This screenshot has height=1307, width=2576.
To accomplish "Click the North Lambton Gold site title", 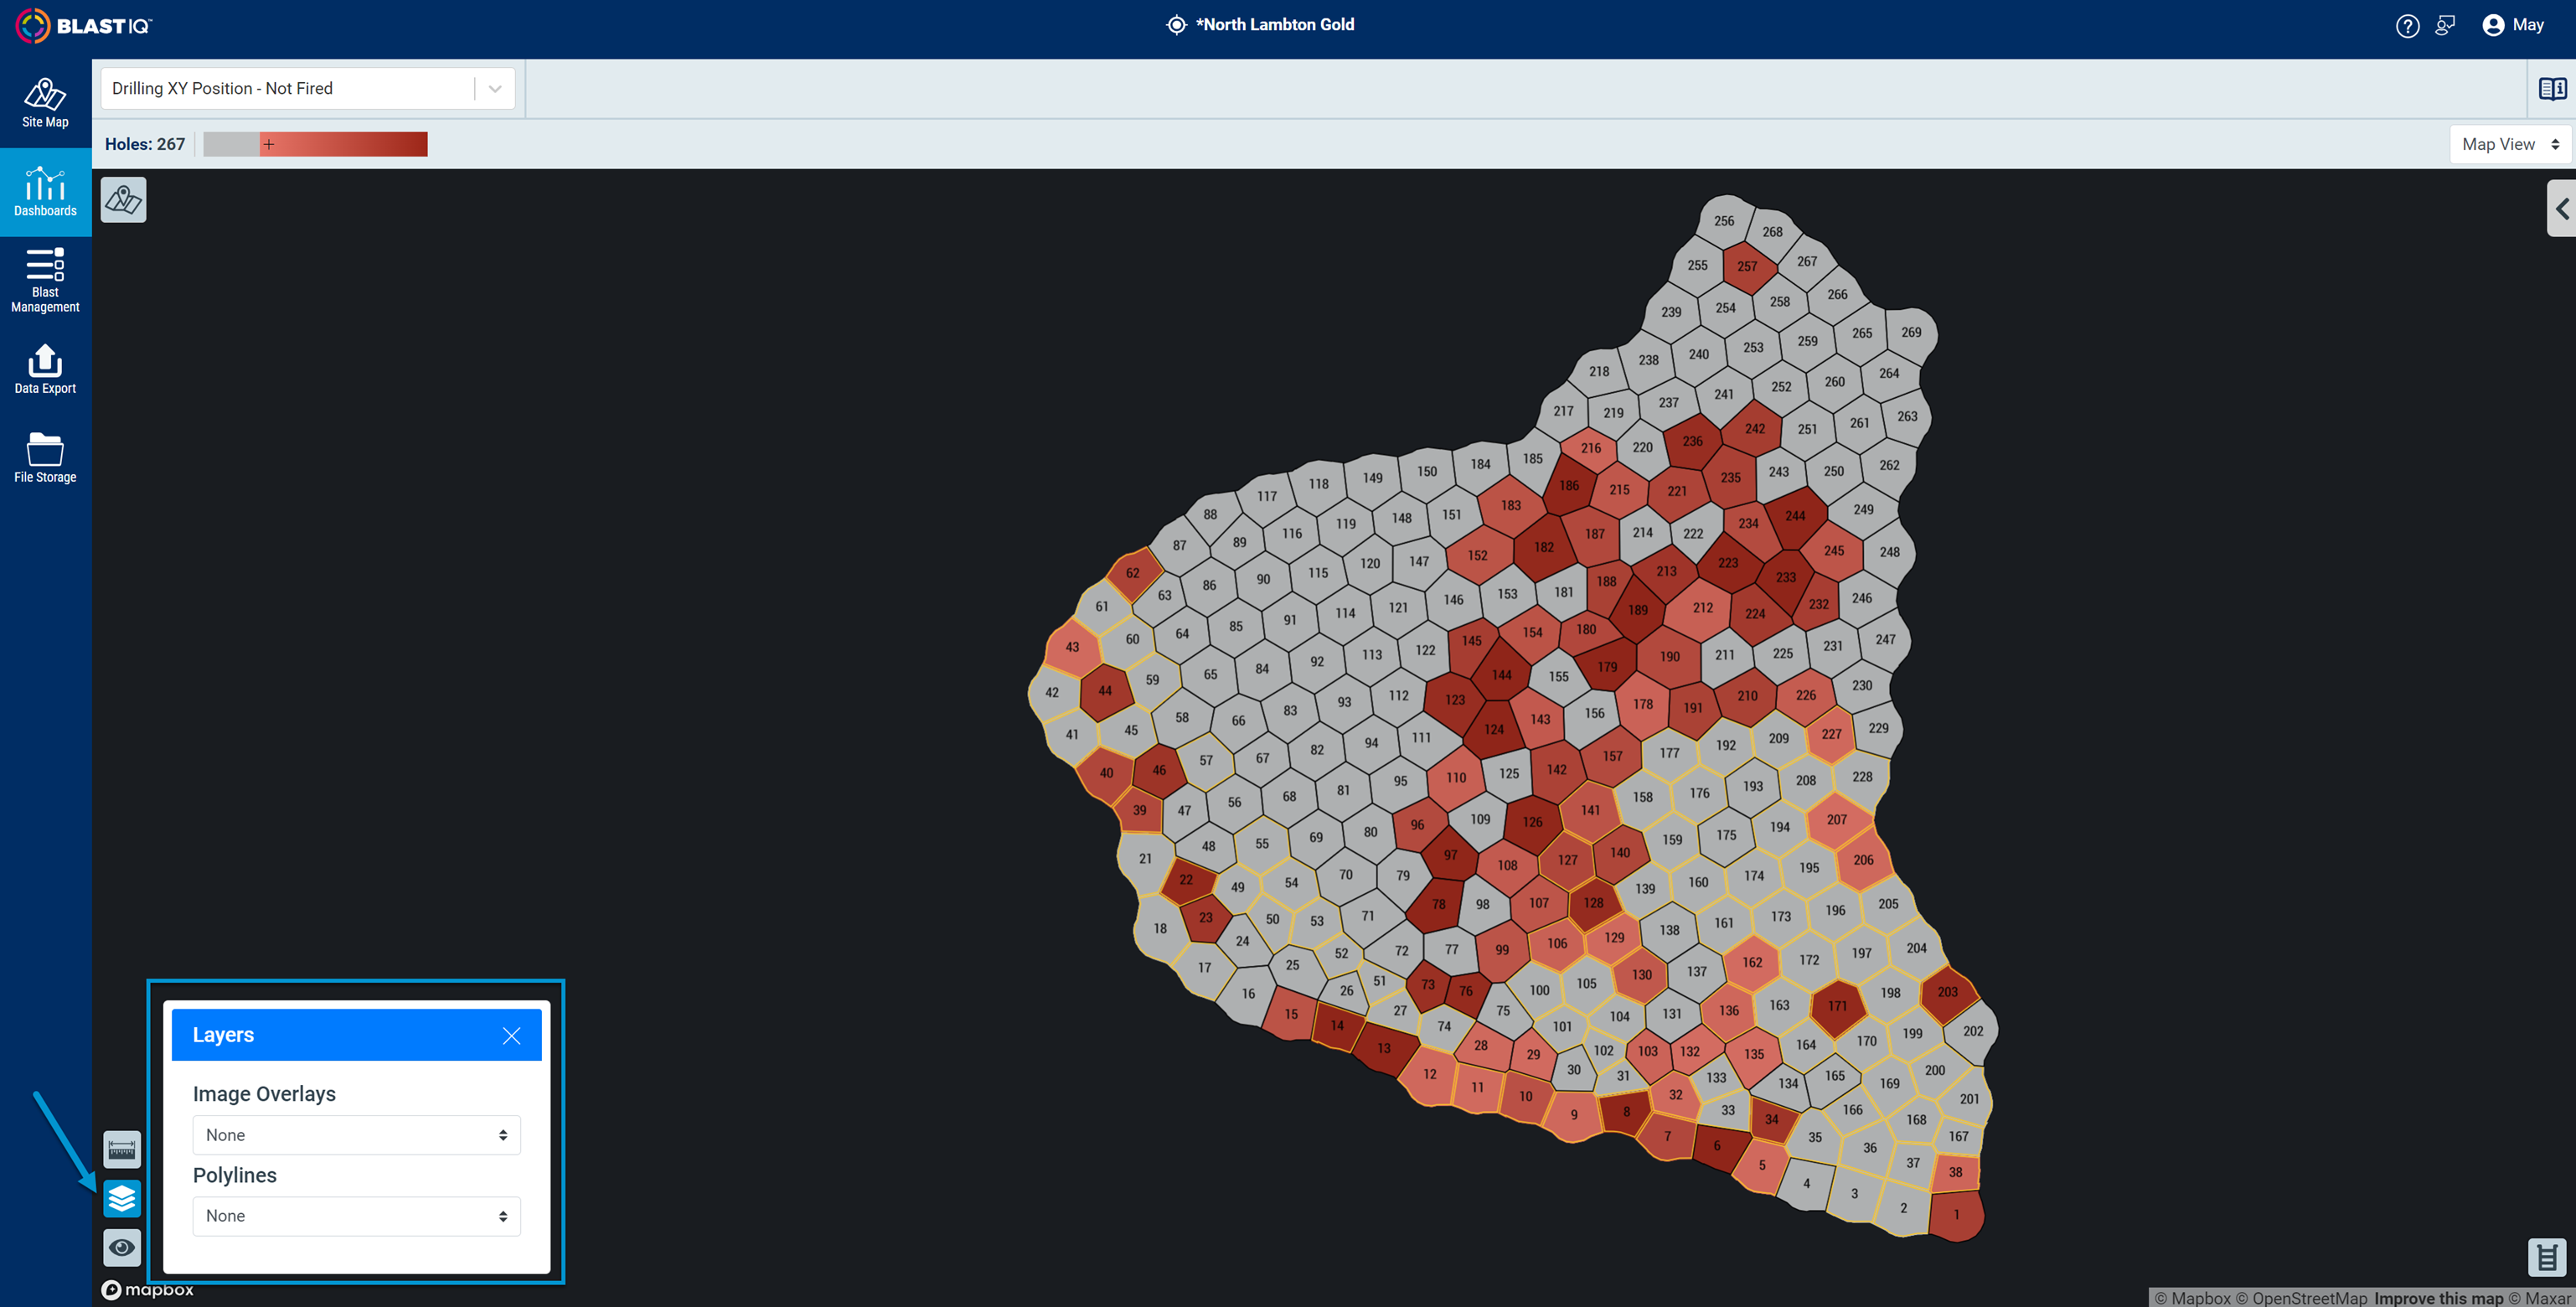I will [1274, 25].
